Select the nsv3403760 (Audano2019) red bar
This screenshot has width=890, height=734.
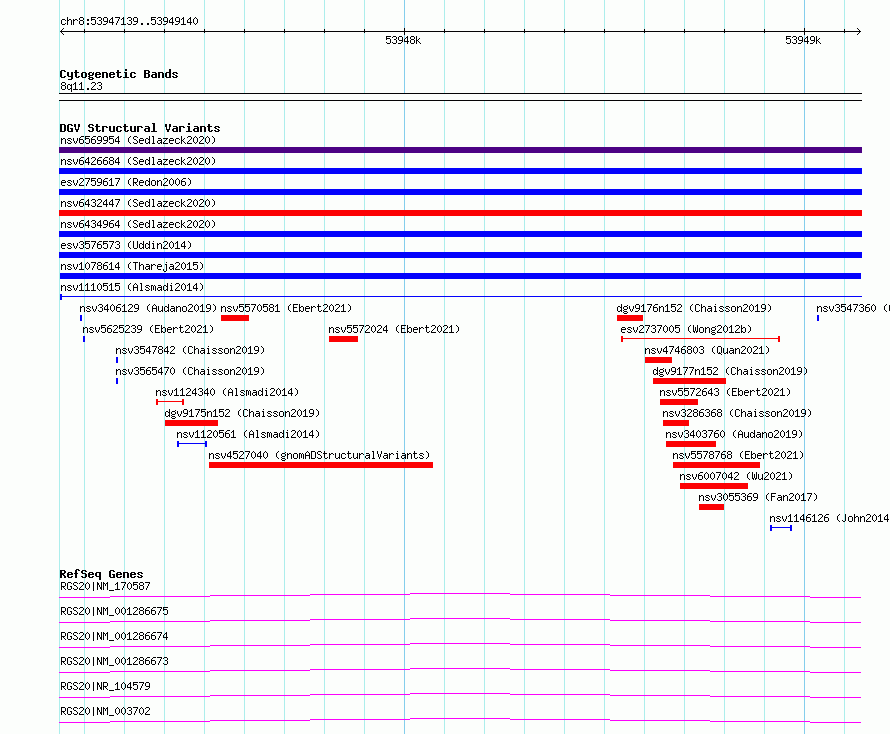coord(691,444)
